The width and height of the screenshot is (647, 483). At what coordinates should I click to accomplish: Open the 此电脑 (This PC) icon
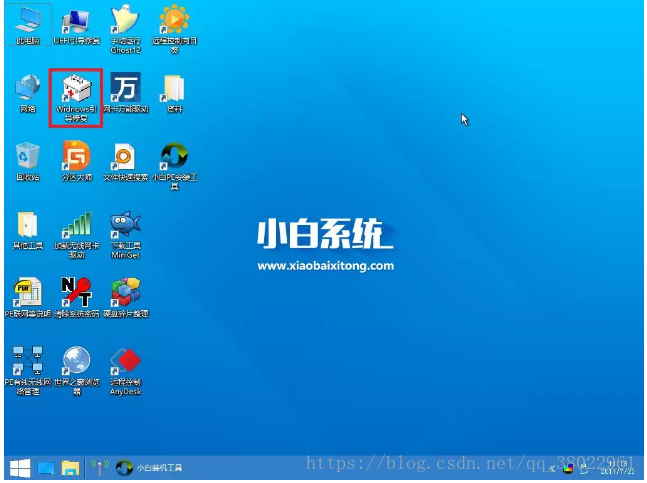click(28, 26)
